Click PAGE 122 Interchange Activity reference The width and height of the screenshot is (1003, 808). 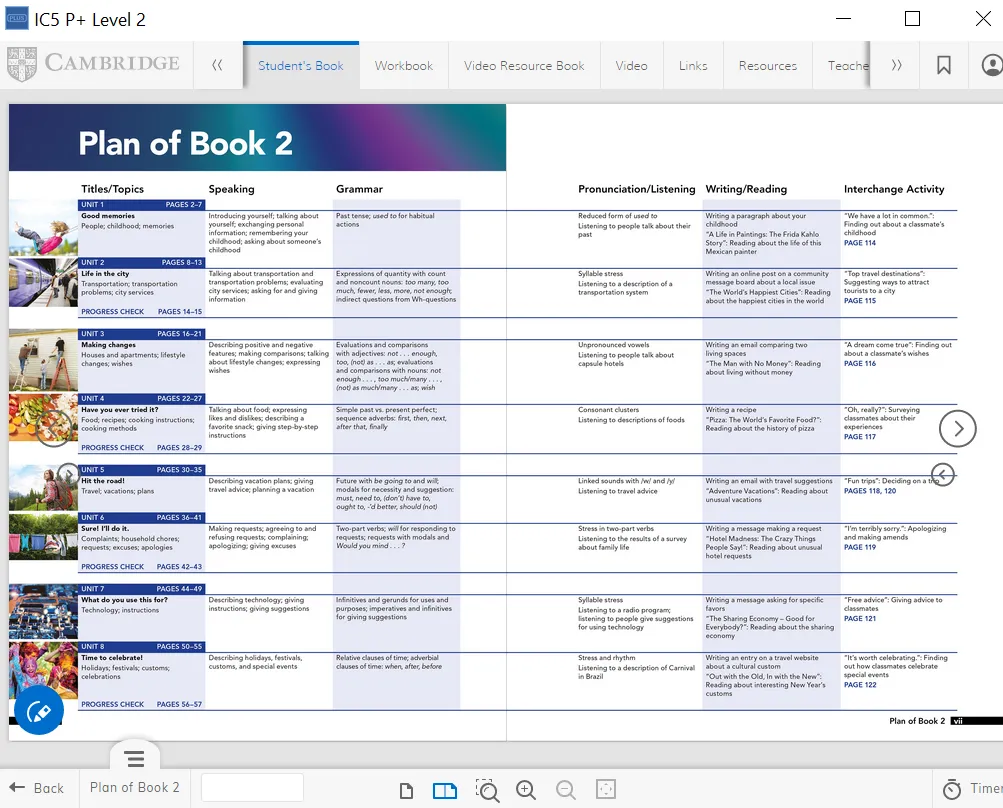point(860,685)
